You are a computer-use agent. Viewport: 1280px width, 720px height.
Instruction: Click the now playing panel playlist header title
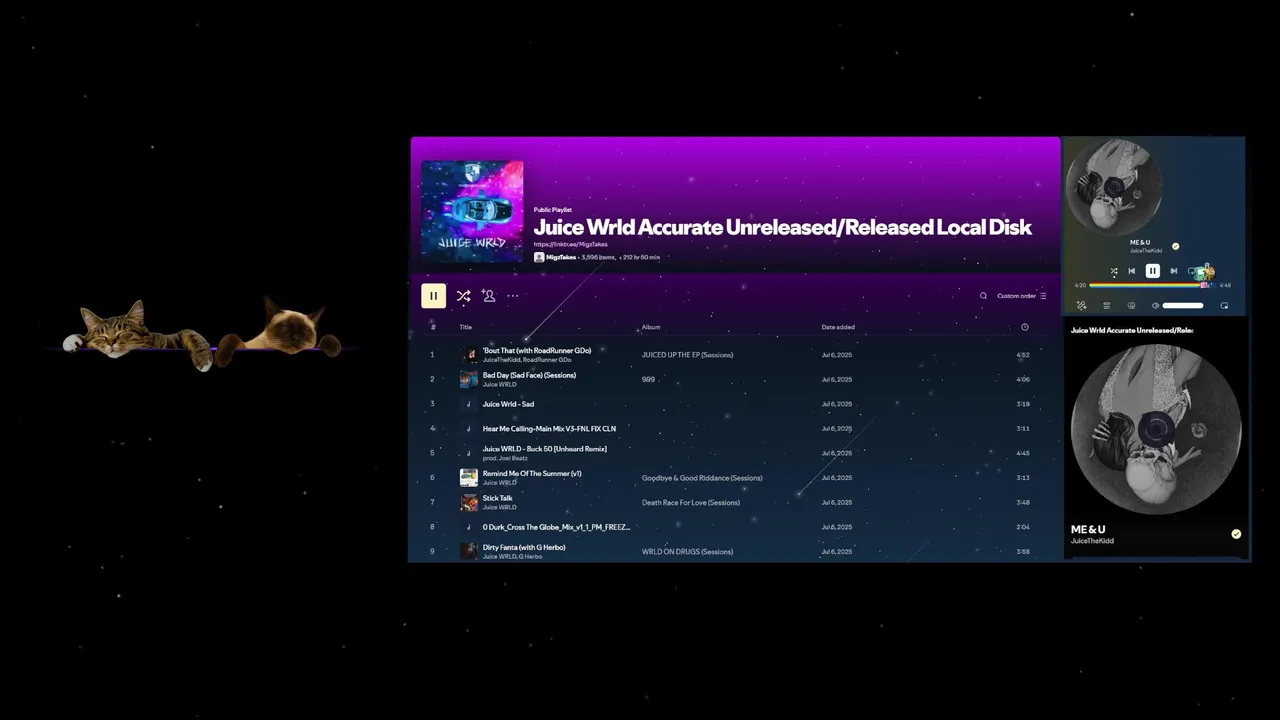[1132, 330]
